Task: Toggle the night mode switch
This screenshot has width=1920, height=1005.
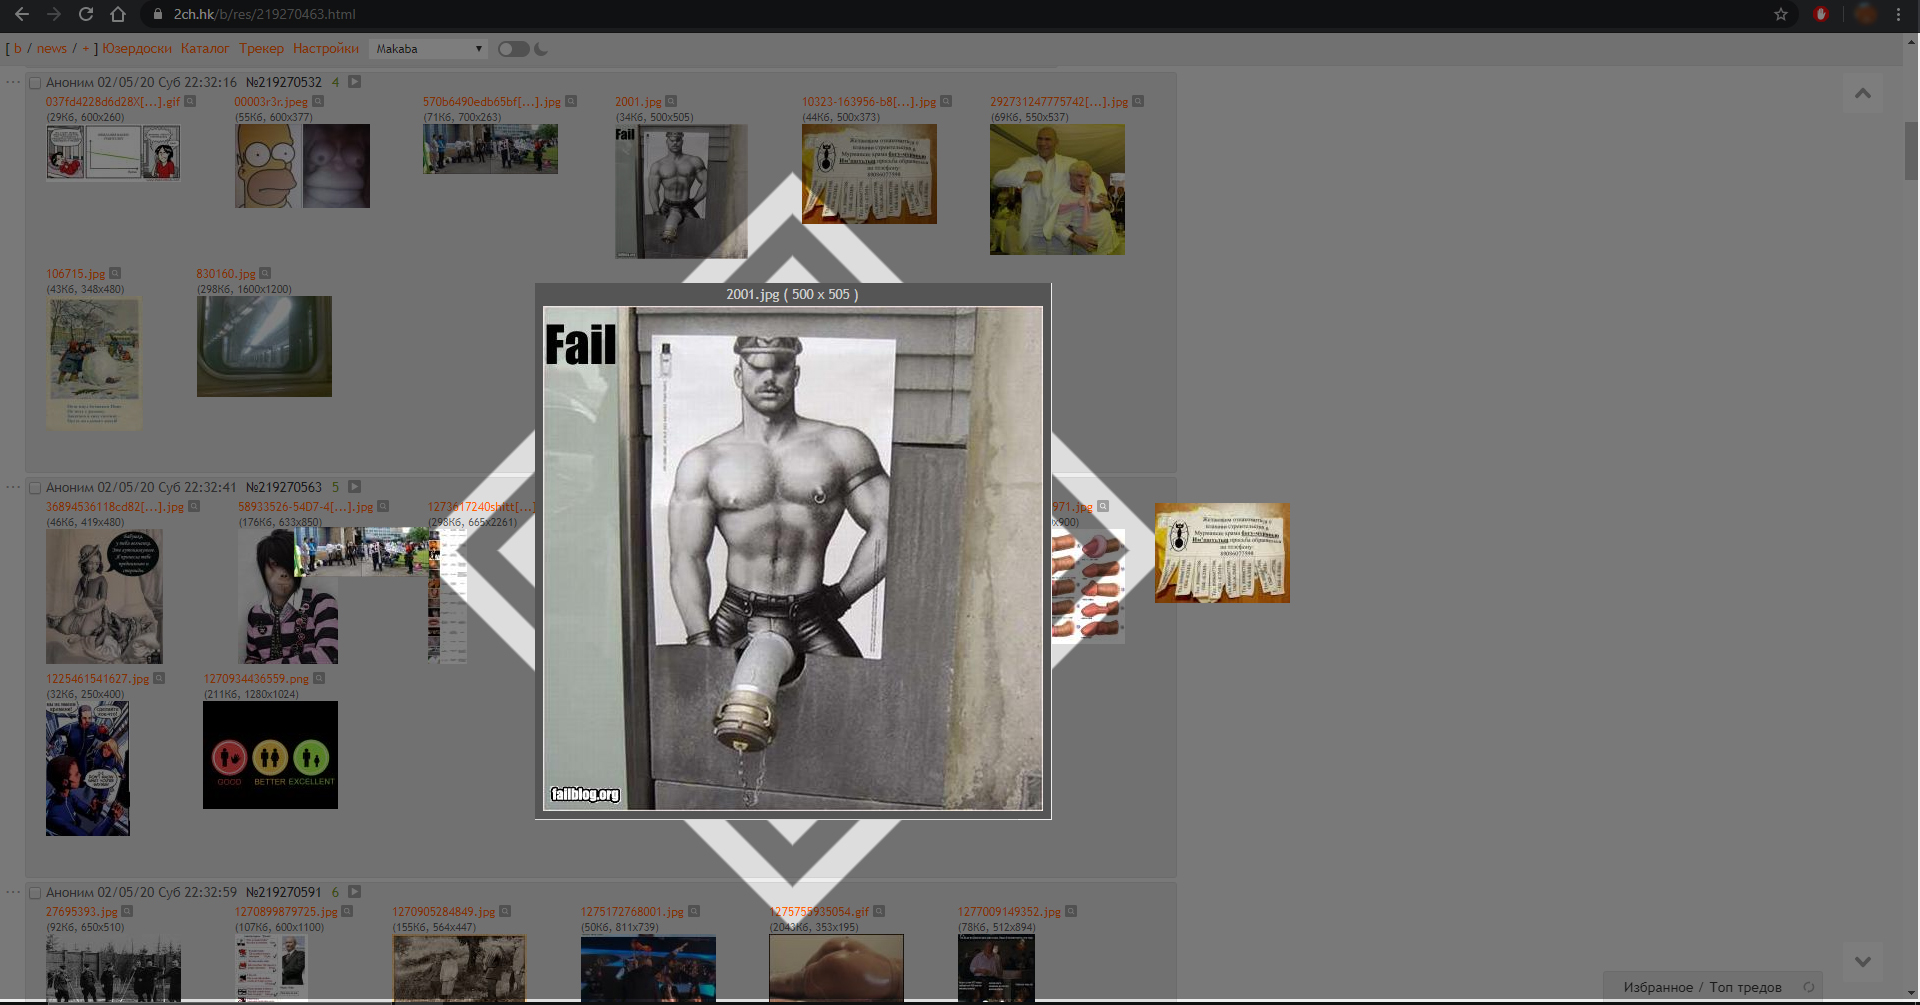Action: click(513, 49)
